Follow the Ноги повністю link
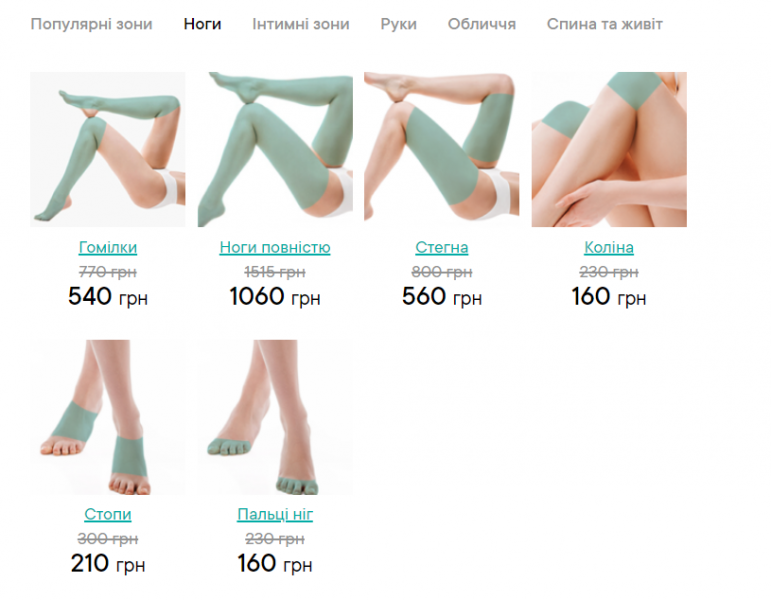This screenshot has height=600, width=771. point(275,247)
